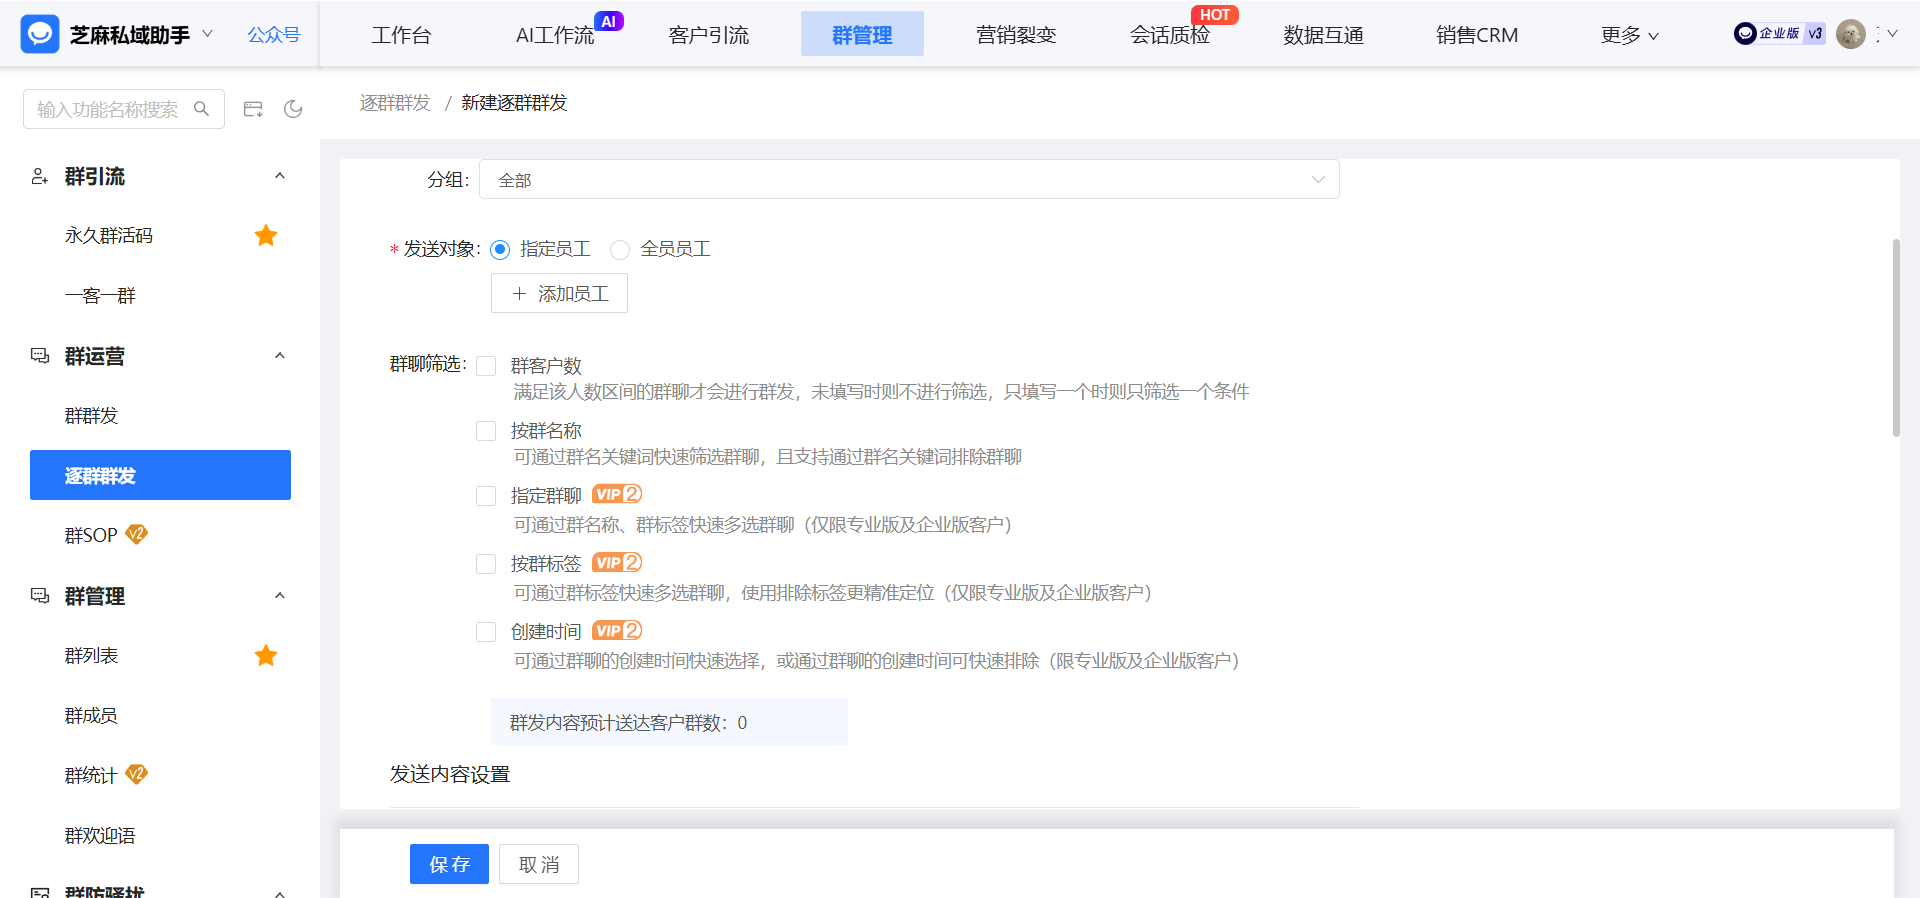Click the 群管理 sidebar section icon
The height and width of the screenshot is (898, 1920).
coord(40,596)
